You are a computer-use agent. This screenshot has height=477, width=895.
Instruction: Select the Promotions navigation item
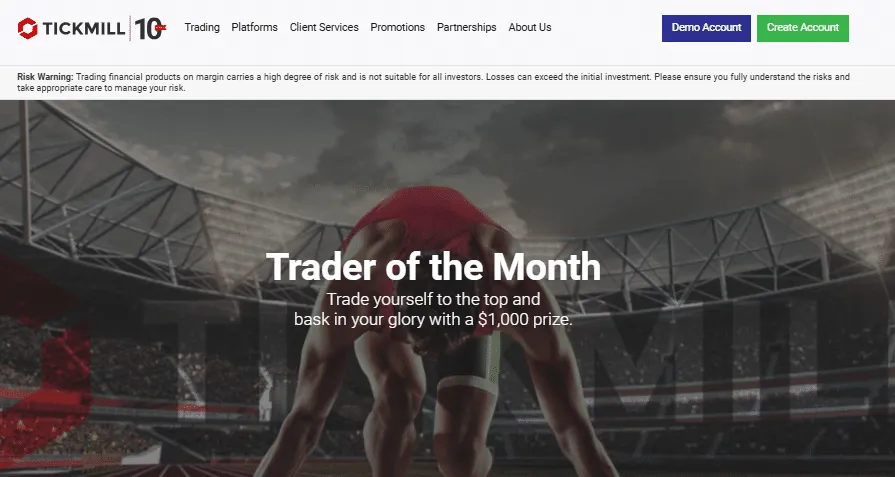coord(397,28)
